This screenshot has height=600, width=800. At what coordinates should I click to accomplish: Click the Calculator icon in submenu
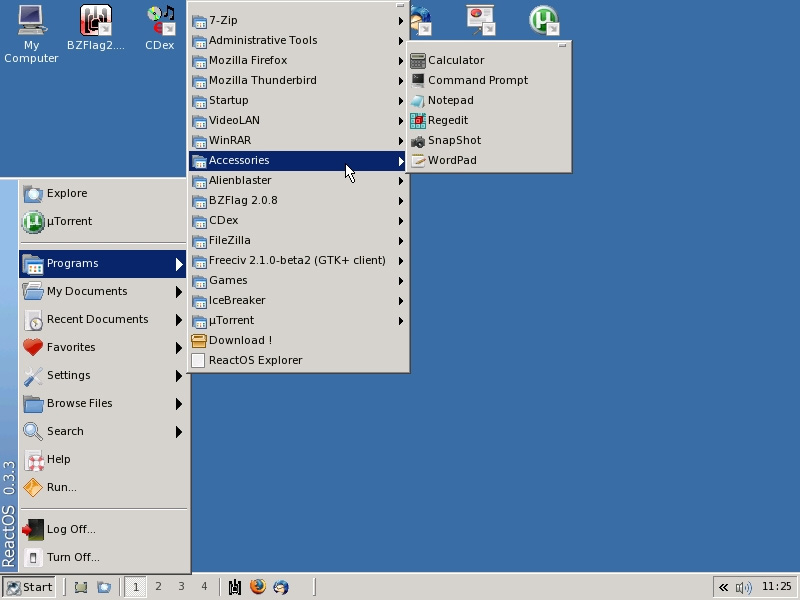pos(418,61)
